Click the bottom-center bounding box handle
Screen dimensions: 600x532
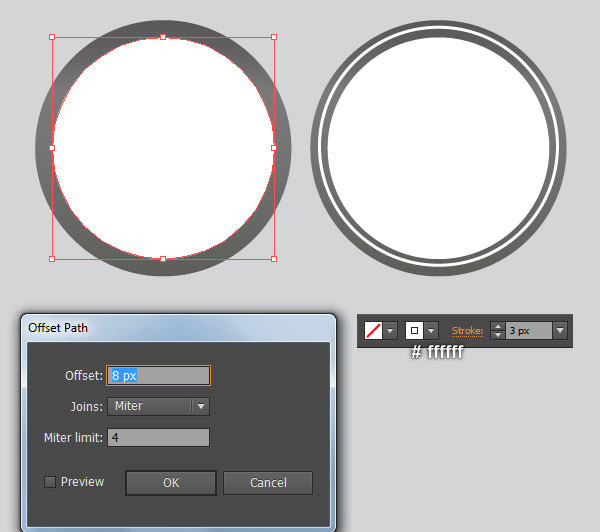163,259
